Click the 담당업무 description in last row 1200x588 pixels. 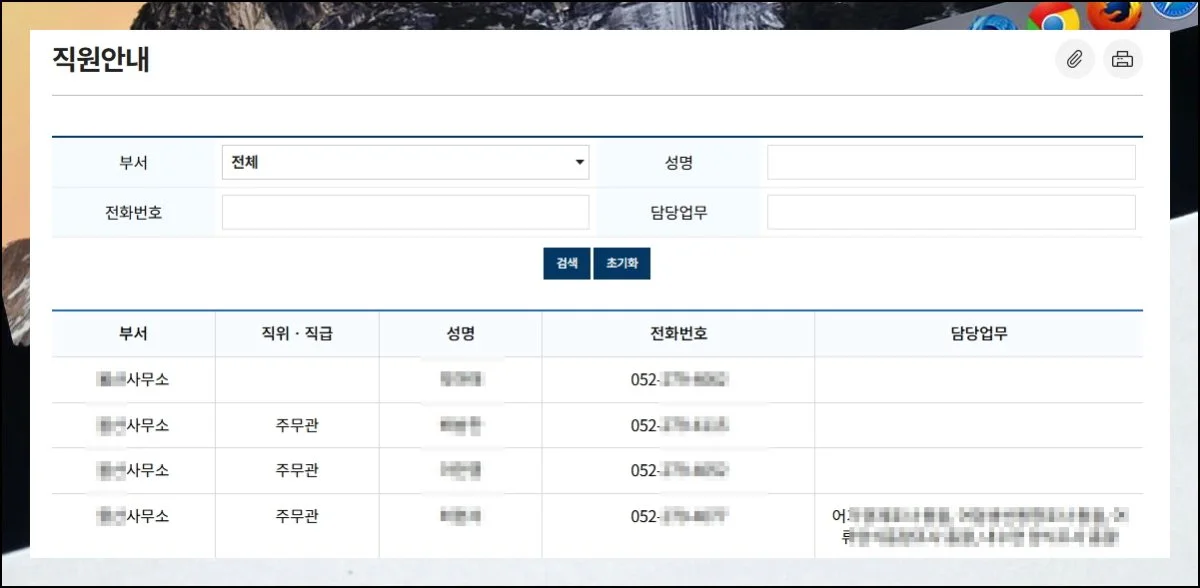pos(978,526)
